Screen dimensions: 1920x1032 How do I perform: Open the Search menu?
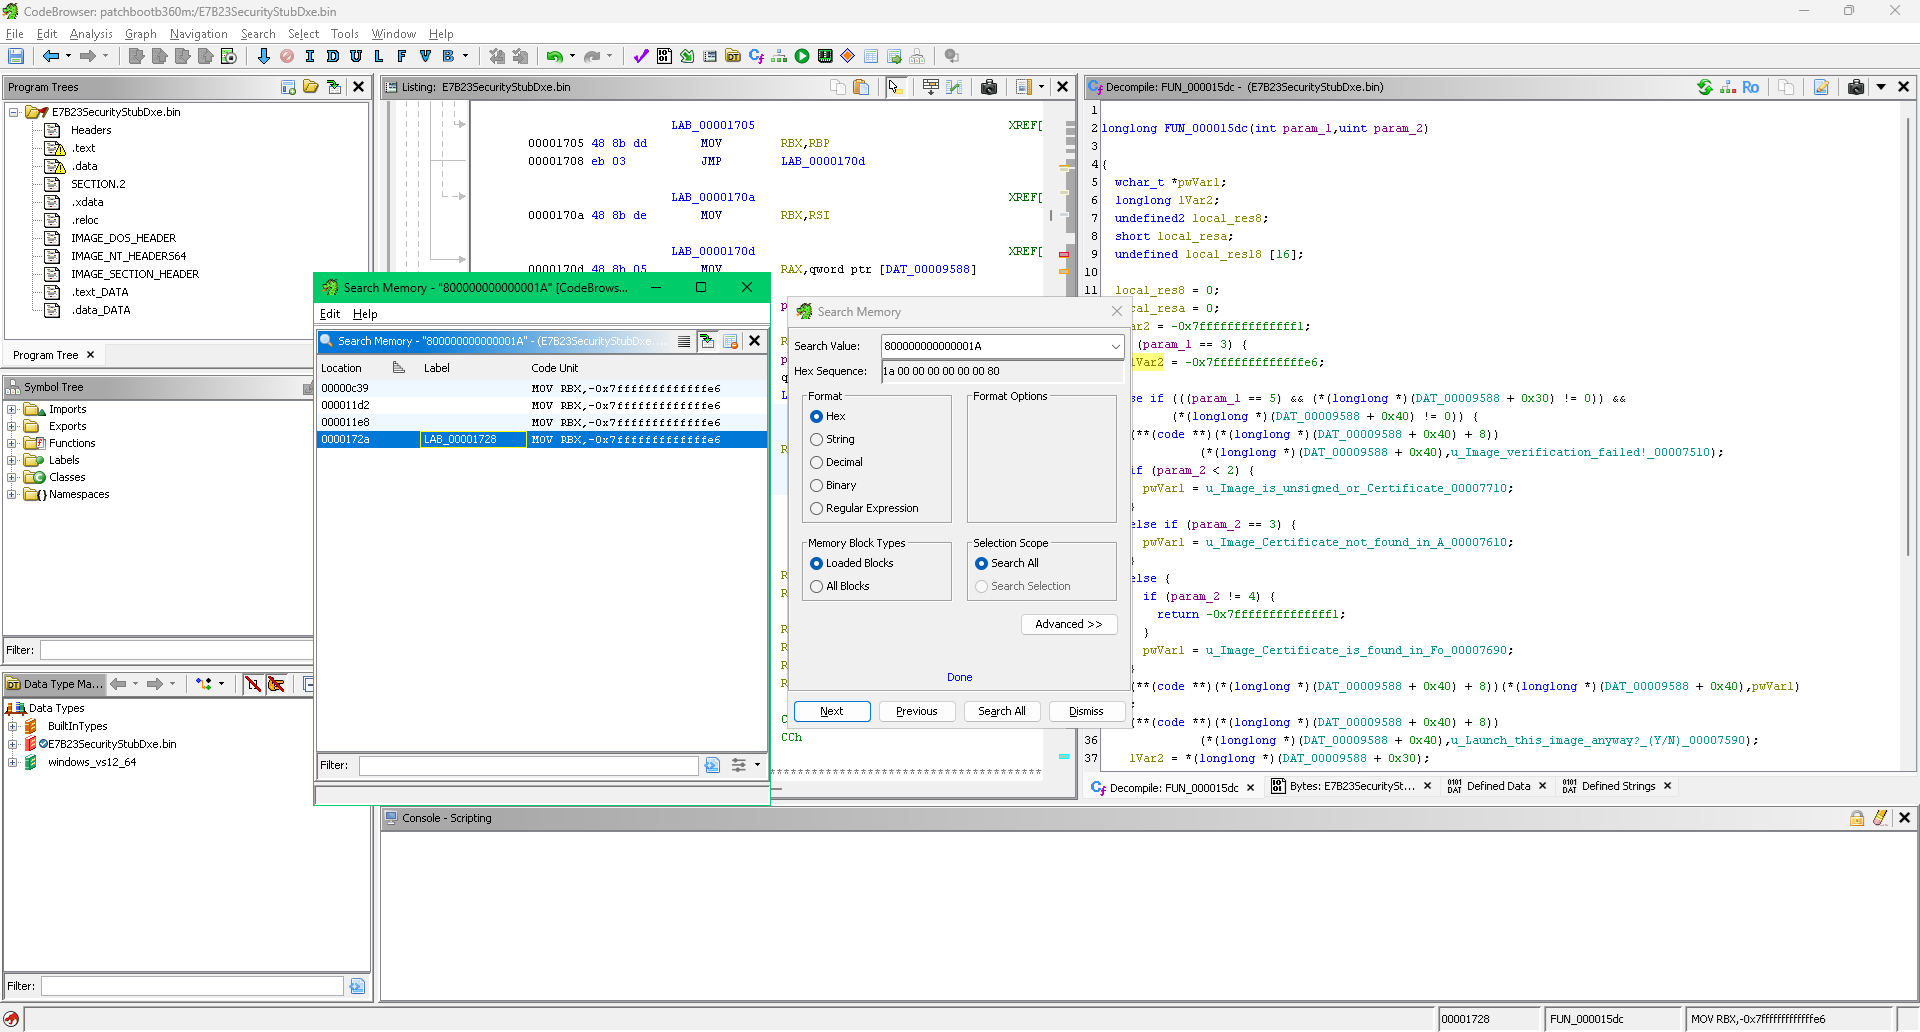point(258,34)
